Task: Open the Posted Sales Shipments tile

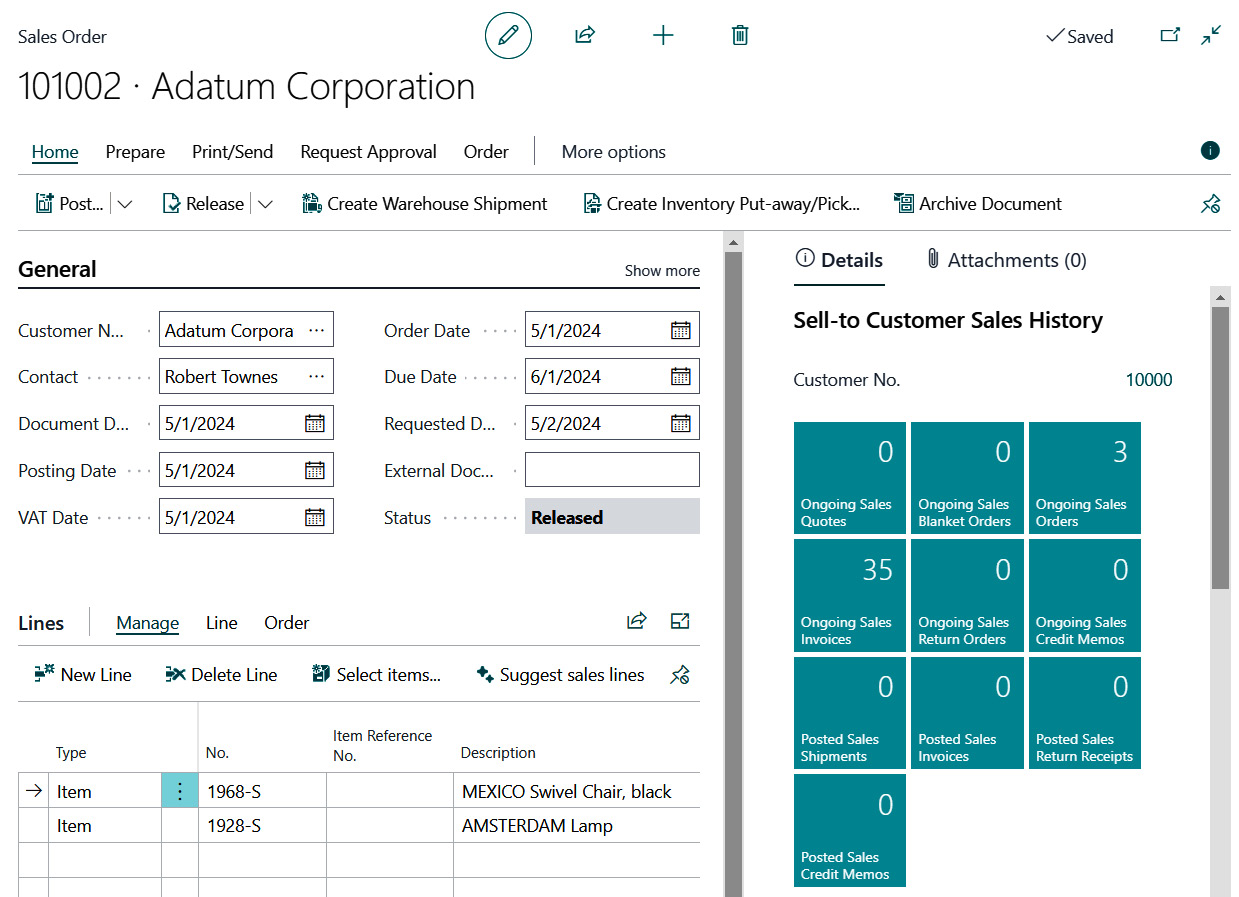Action: [850, 713]
